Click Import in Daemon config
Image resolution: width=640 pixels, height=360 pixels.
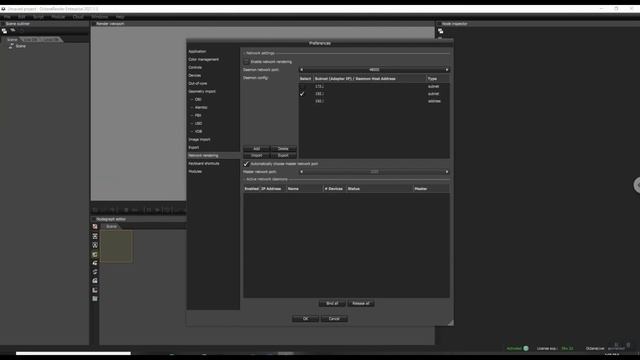(256, 156)
